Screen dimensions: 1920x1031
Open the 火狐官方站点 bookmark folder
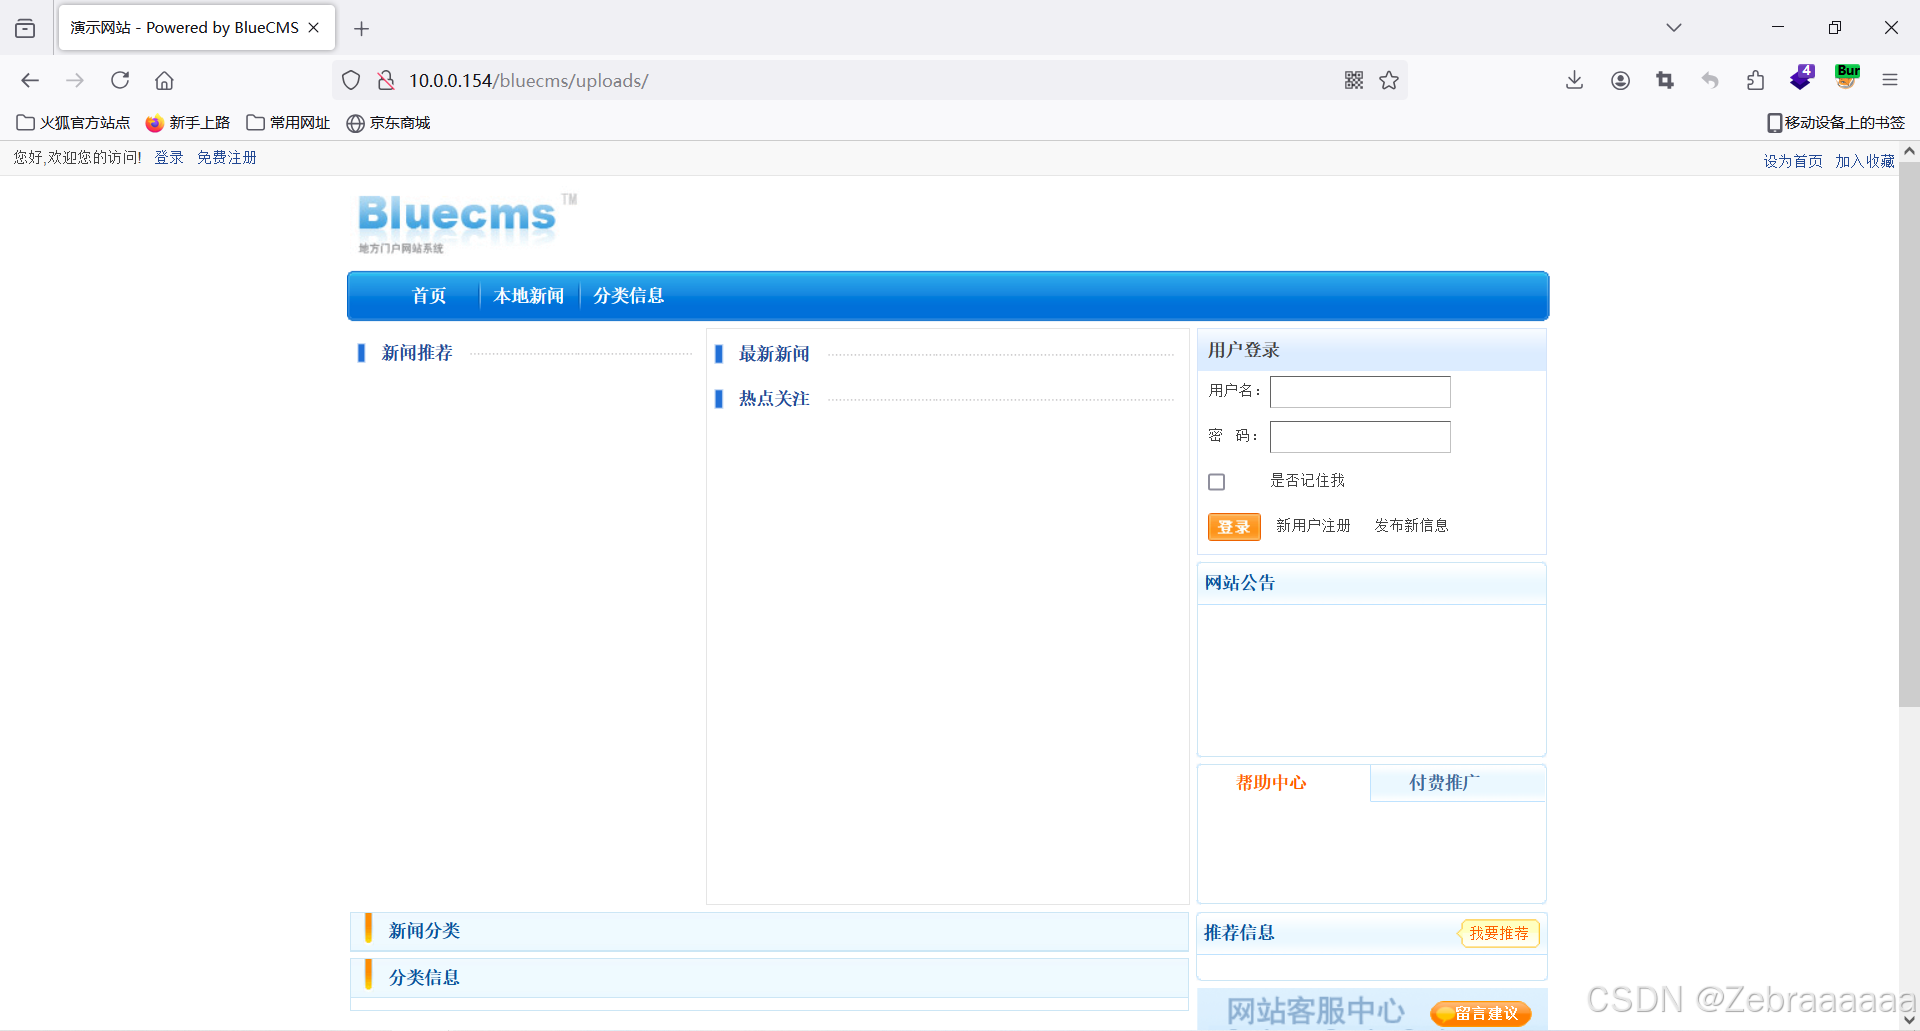tap(73, 122)
